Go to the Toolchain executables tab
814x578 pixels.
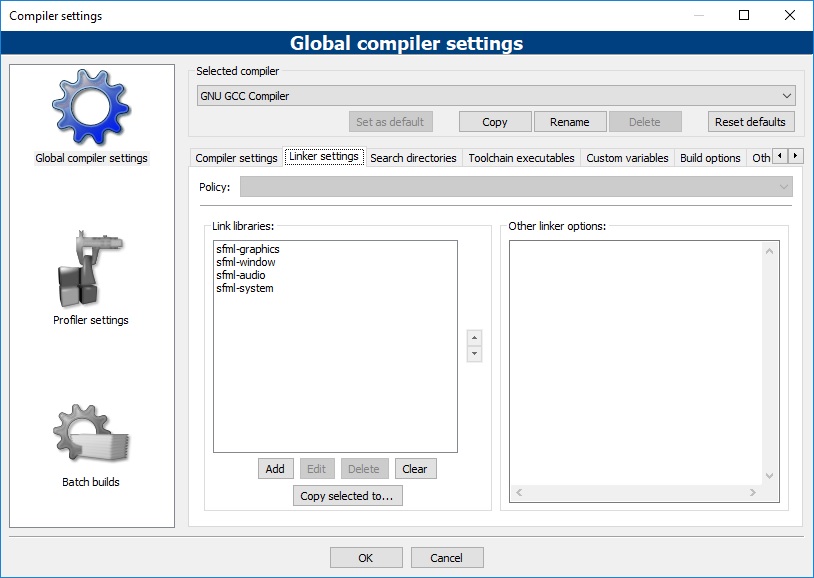(521, 158)
